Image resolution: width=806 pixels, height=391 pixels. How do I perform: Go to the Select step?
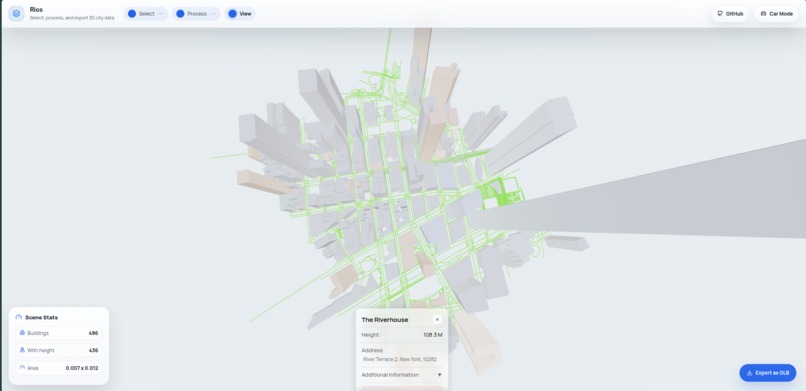pos(146,14)
